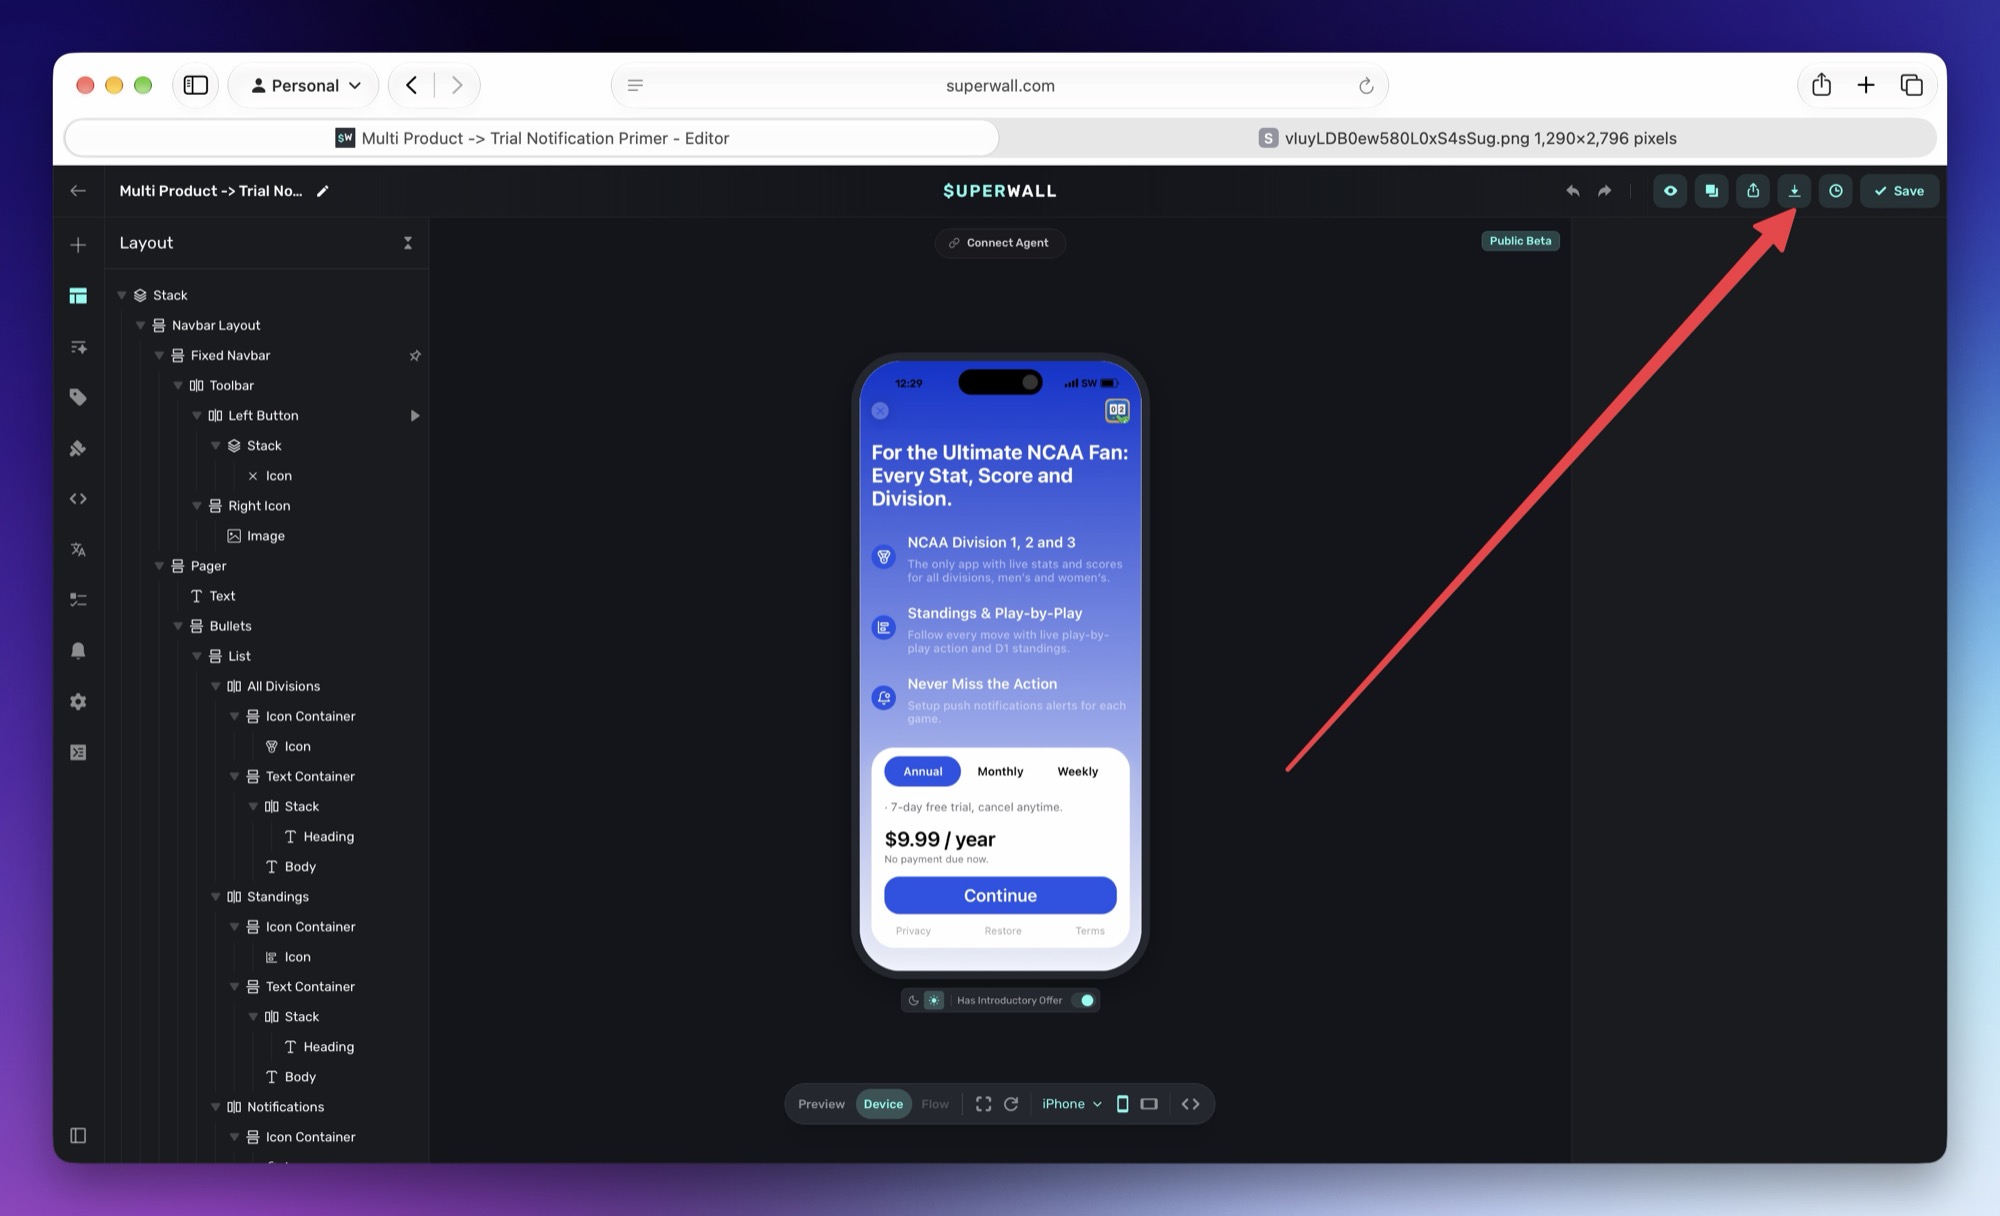Open the localization translate sidebar icon
This screenshot has height=1216, width=2000.
pos(78,549)
